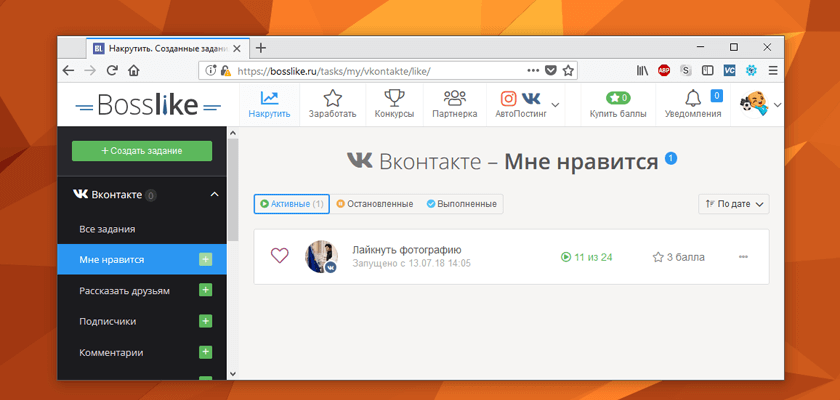The width and height of the screenshot is (840, 400).
Task: Open a new browser tab with plus
Action: click(x=260, y=48)
